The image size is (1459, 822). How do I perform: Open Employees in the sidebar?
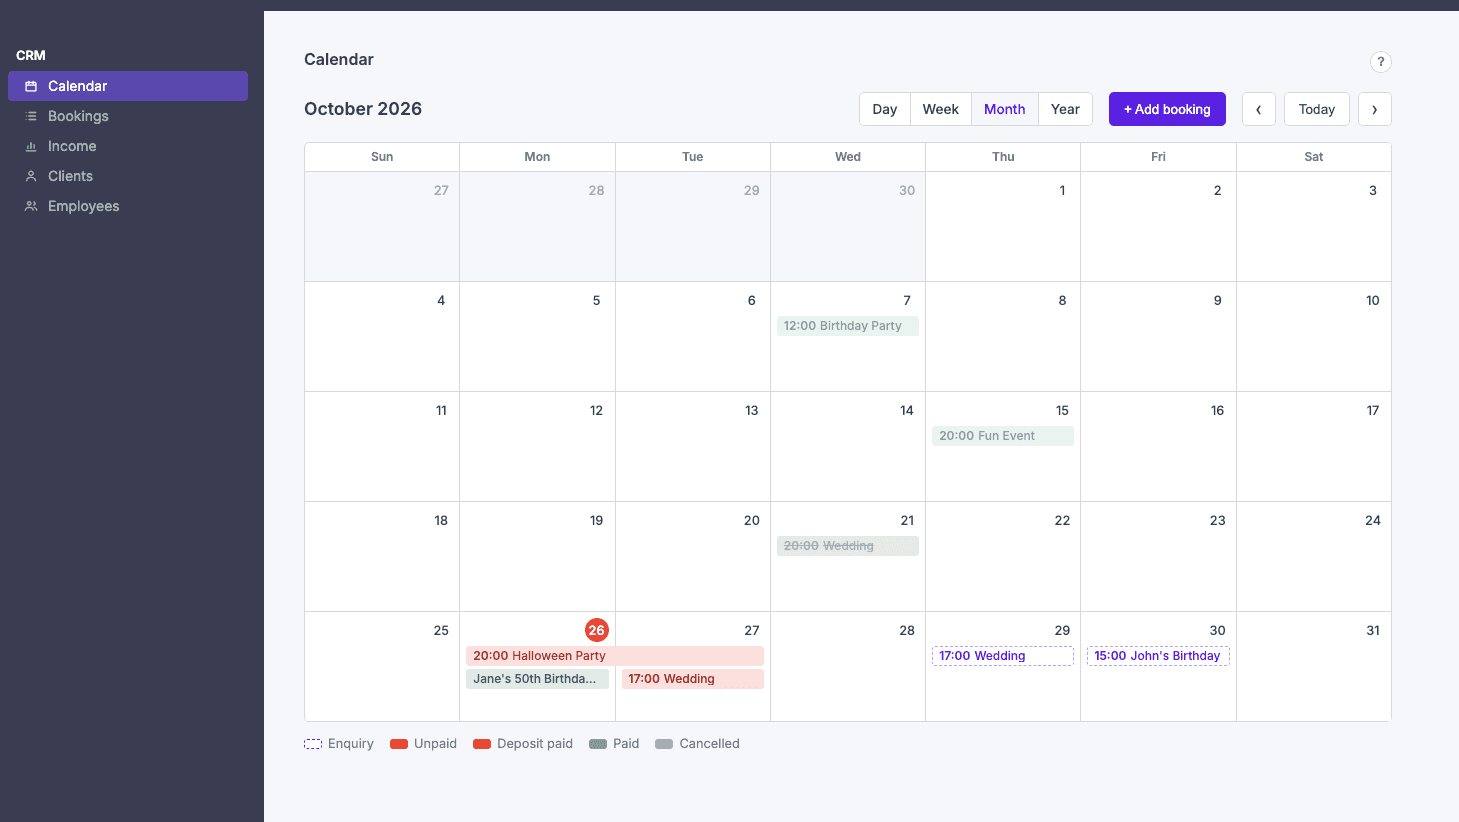(128, 206)
